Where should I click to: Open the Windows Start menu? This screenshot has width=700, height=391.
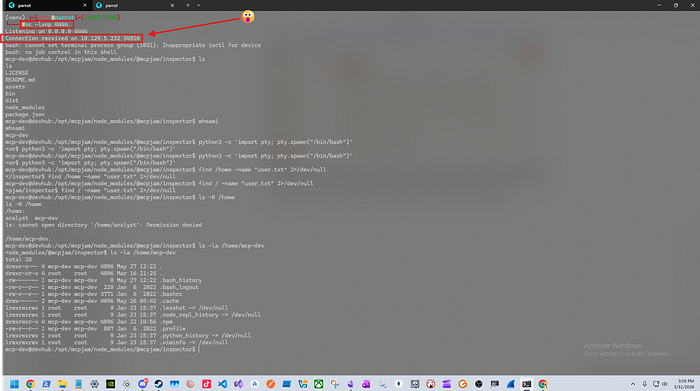pyautogui.click(x=14, y=384)
